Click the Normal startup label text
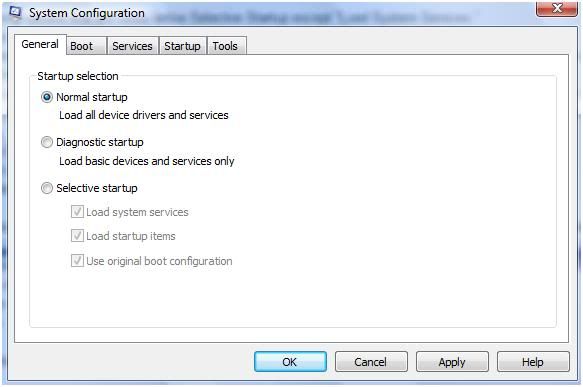 point(92,97)
